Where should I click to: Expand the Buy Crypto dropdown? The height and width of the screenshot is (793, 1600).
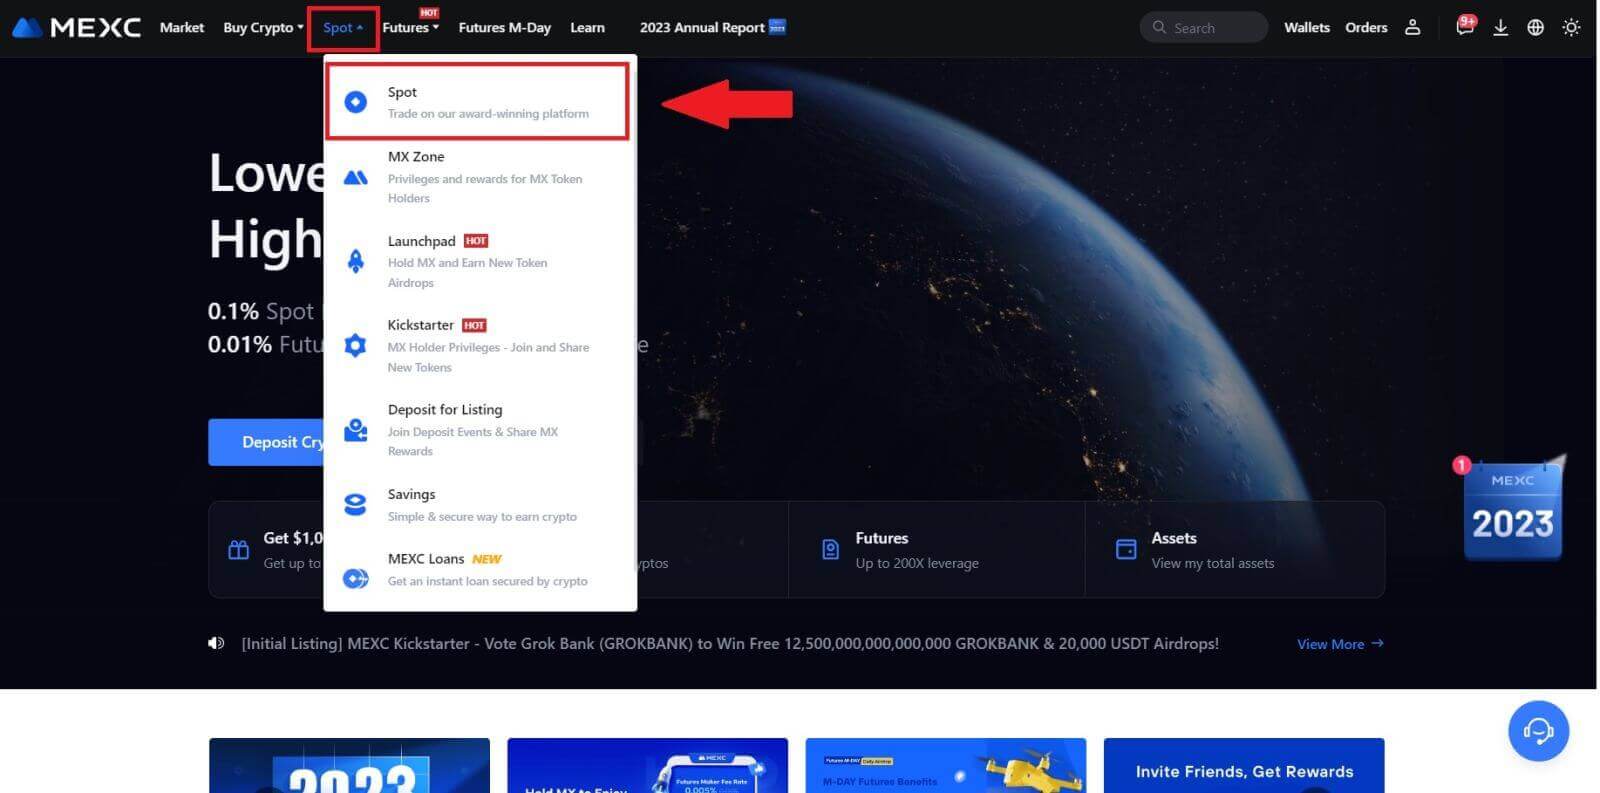[262, 28]
